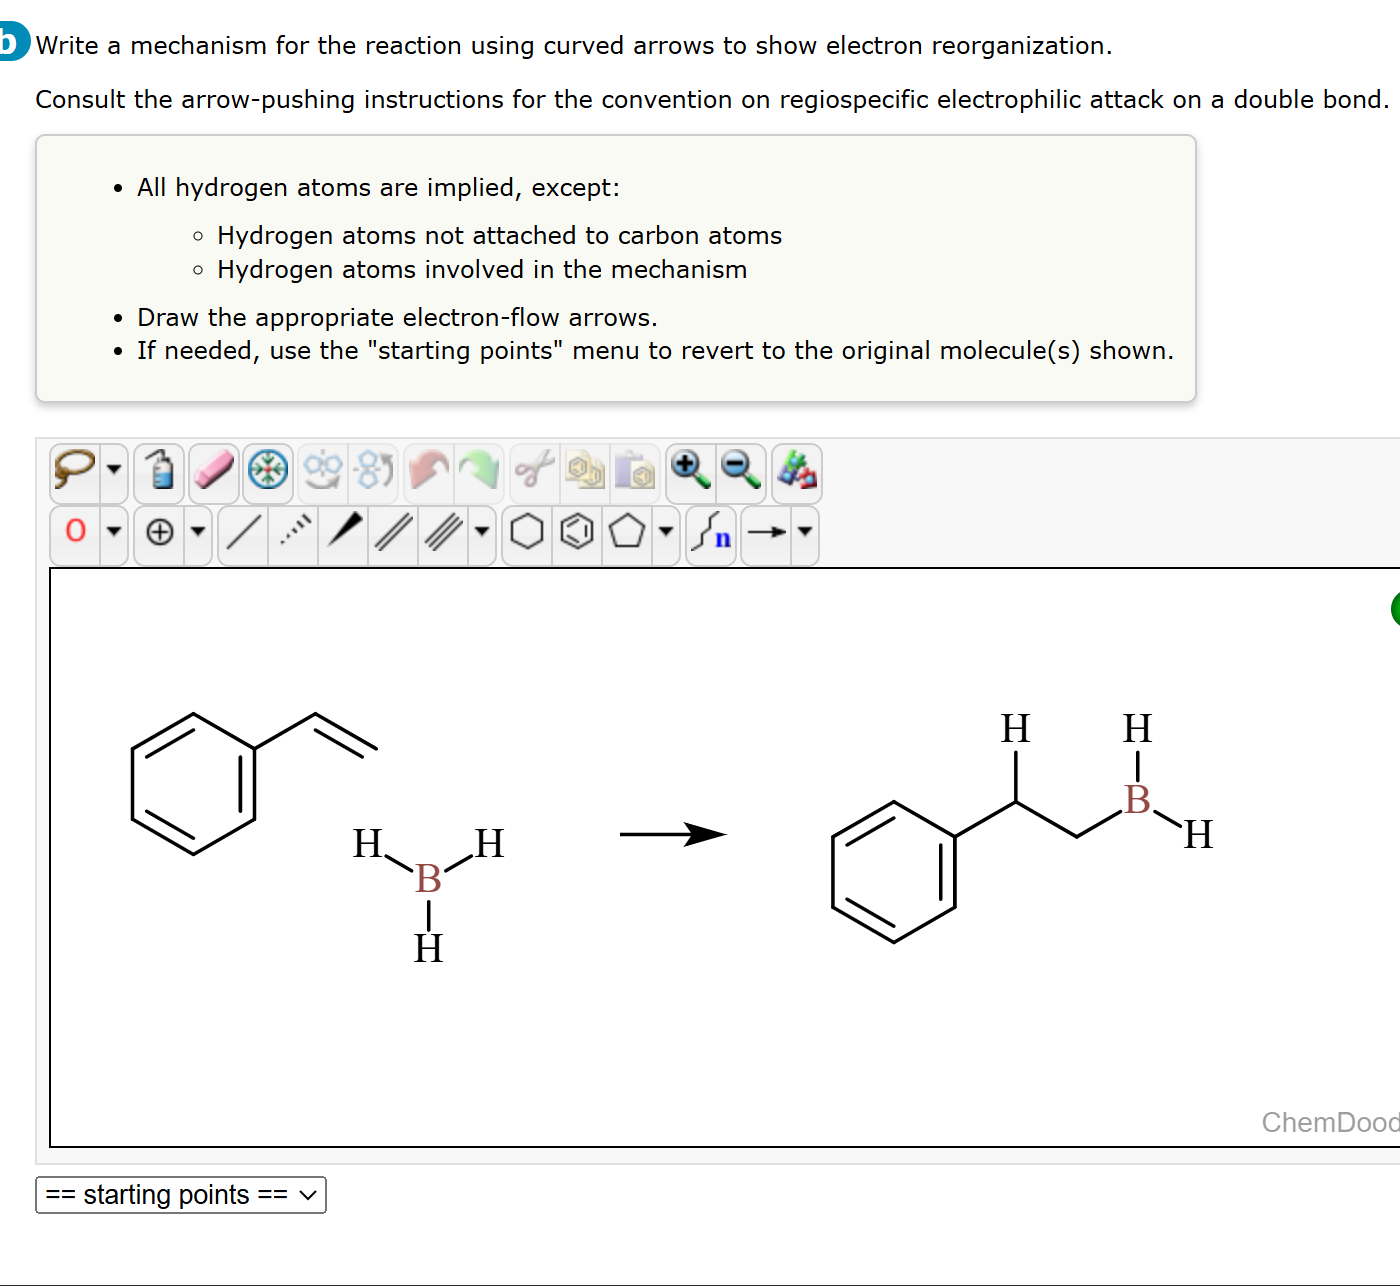Screen dimensions: 1400x1286
Task: Click the paste structure icon
Action: coord(634,470)
